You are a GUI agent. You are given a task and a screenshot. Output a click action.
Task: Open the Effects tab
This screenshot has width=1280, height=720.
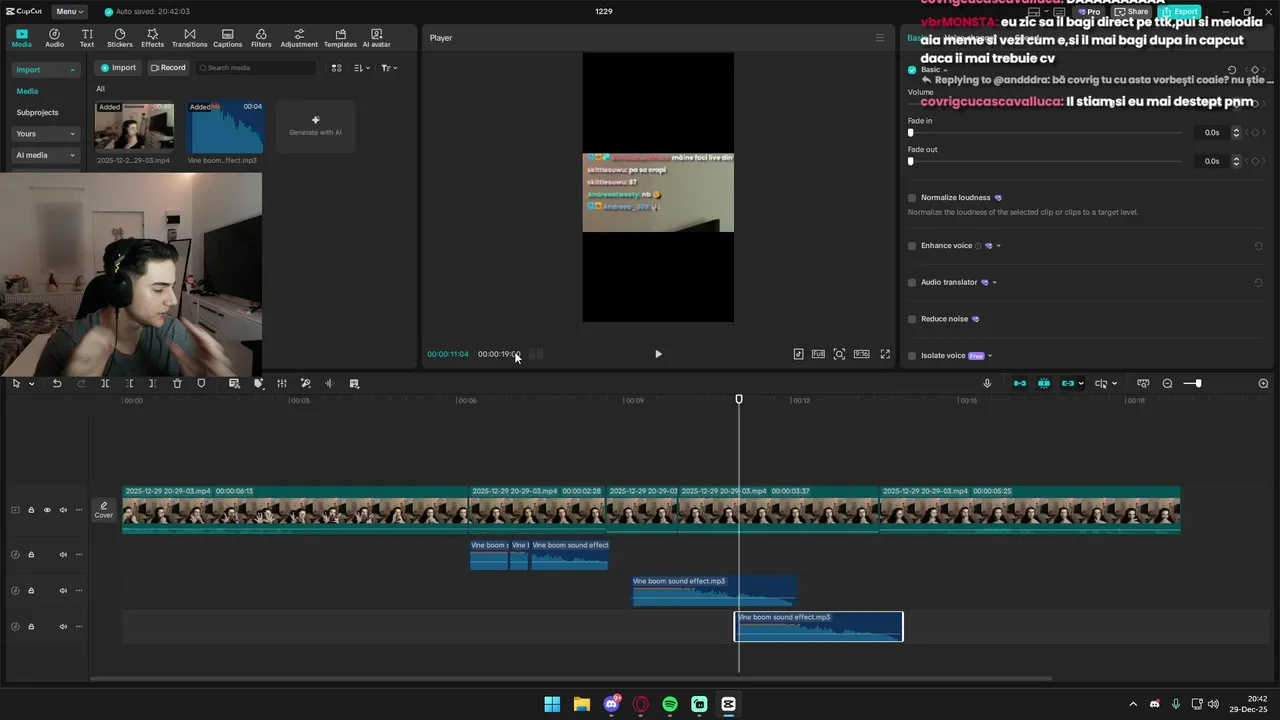152,38
